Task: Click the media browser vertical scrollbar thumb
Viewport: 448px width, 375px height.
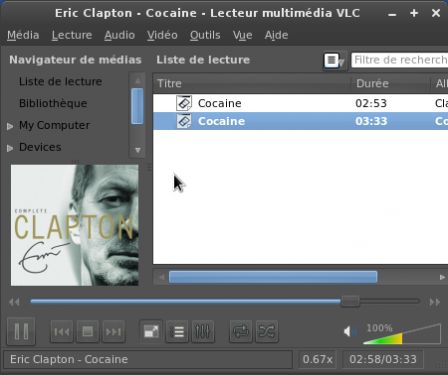Action: (x=137, y=106)
